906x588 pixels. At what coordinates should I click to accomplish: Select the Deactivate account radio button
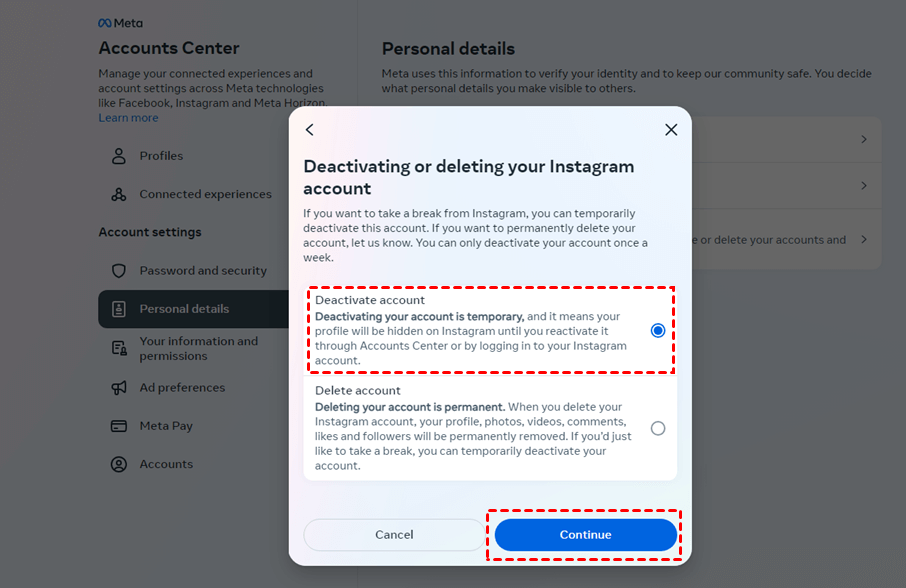pyautogui.click(x=658, y=330)
